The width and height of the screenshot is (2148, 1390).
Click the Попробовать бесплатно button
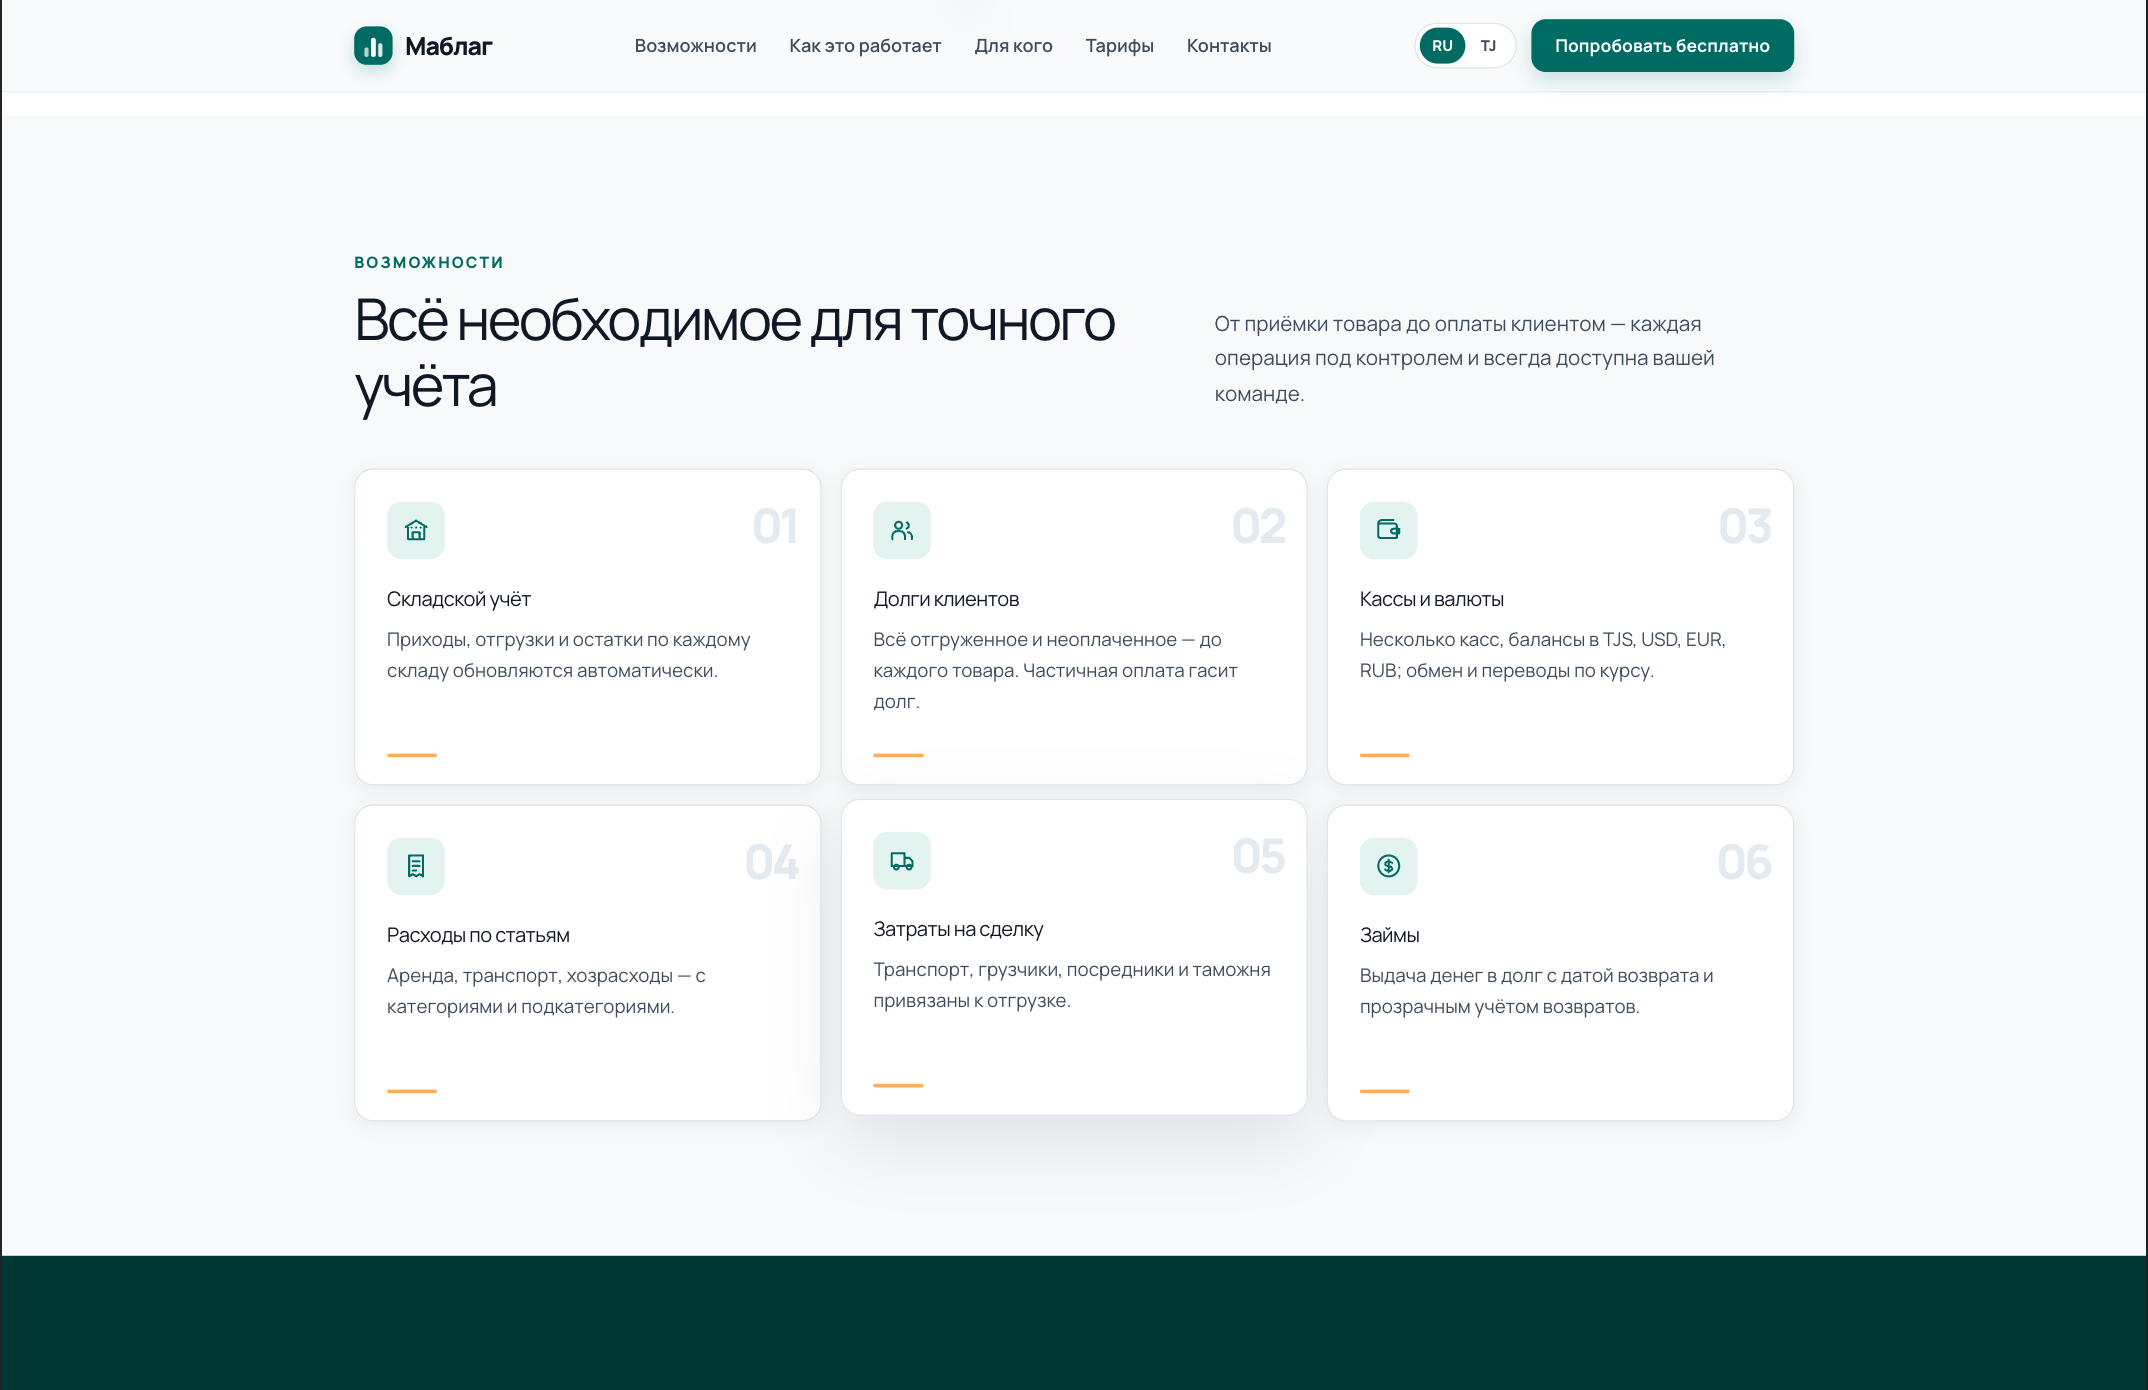click(x=1662, y=46)
